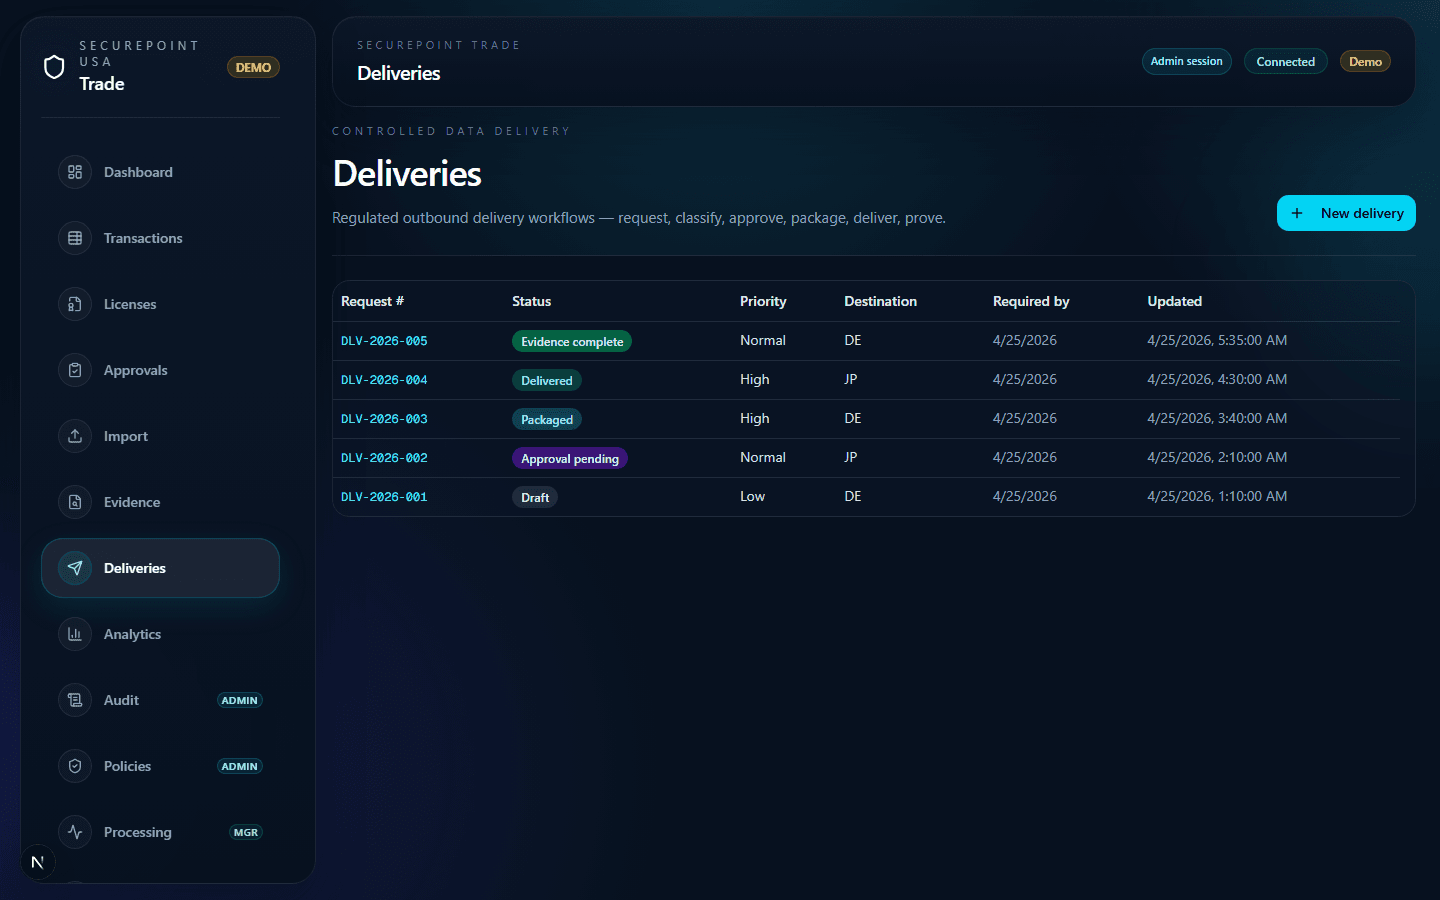This screenshot has height=900, width=1440.
Task: Click the ADMIN tag beside Policies
Action: pos(240,766)
